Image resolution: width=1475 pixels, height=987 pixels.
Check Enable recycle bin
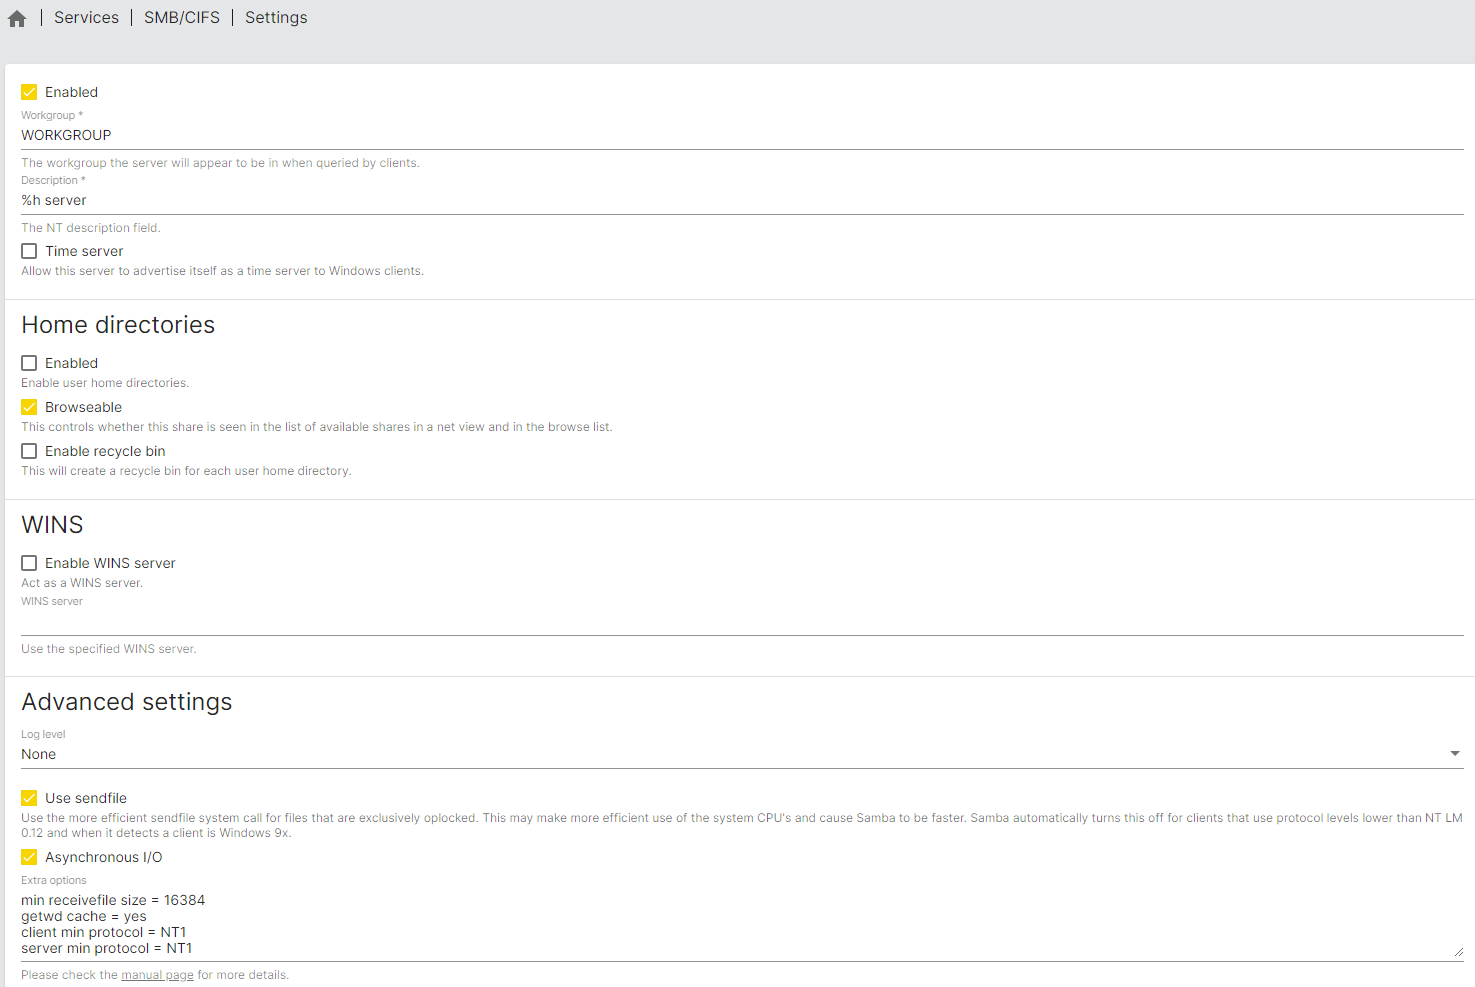[x=29, y=451]
